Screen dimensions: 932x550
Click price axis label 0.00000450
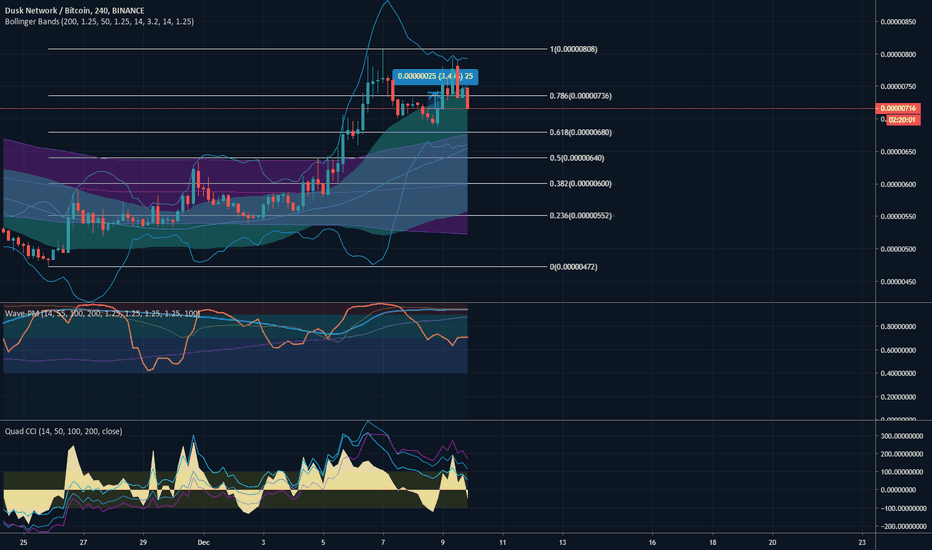coord(898,282)
